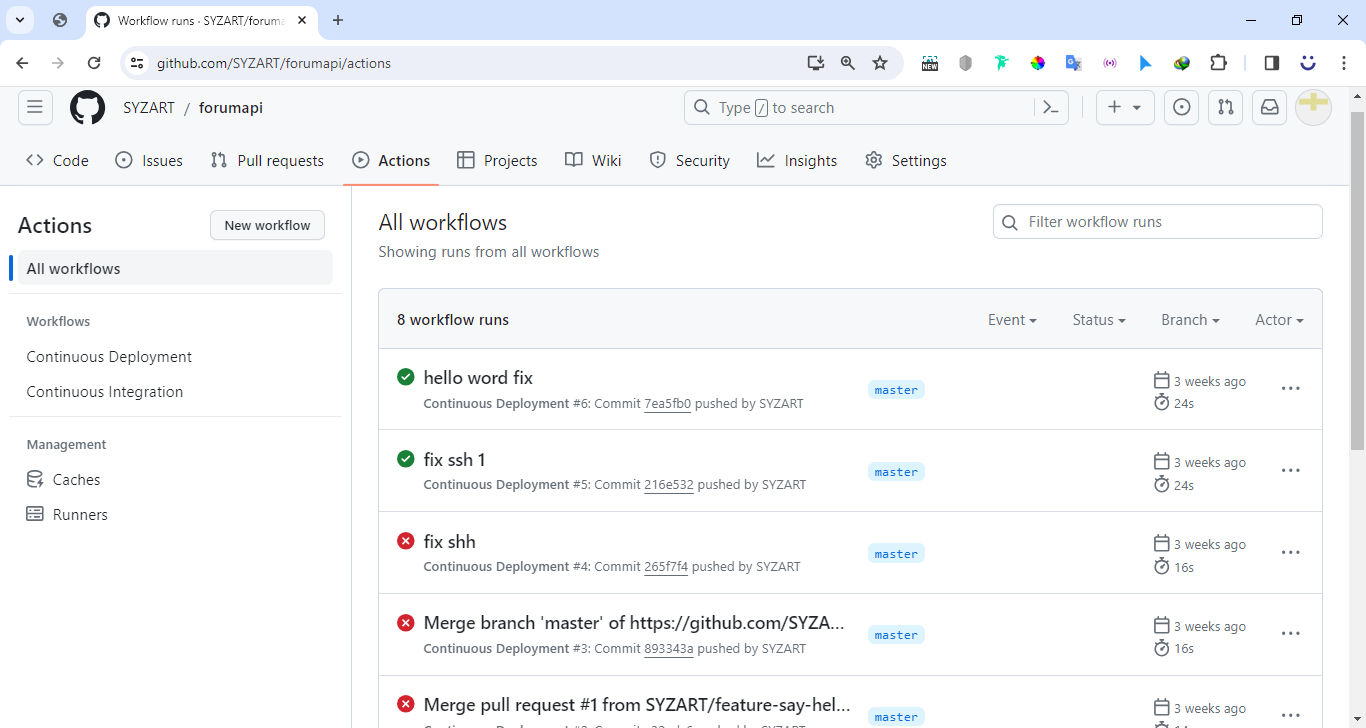Switch to the Wiki tab
Viewport: 1366px width, 728px height.
pos(593,160)
